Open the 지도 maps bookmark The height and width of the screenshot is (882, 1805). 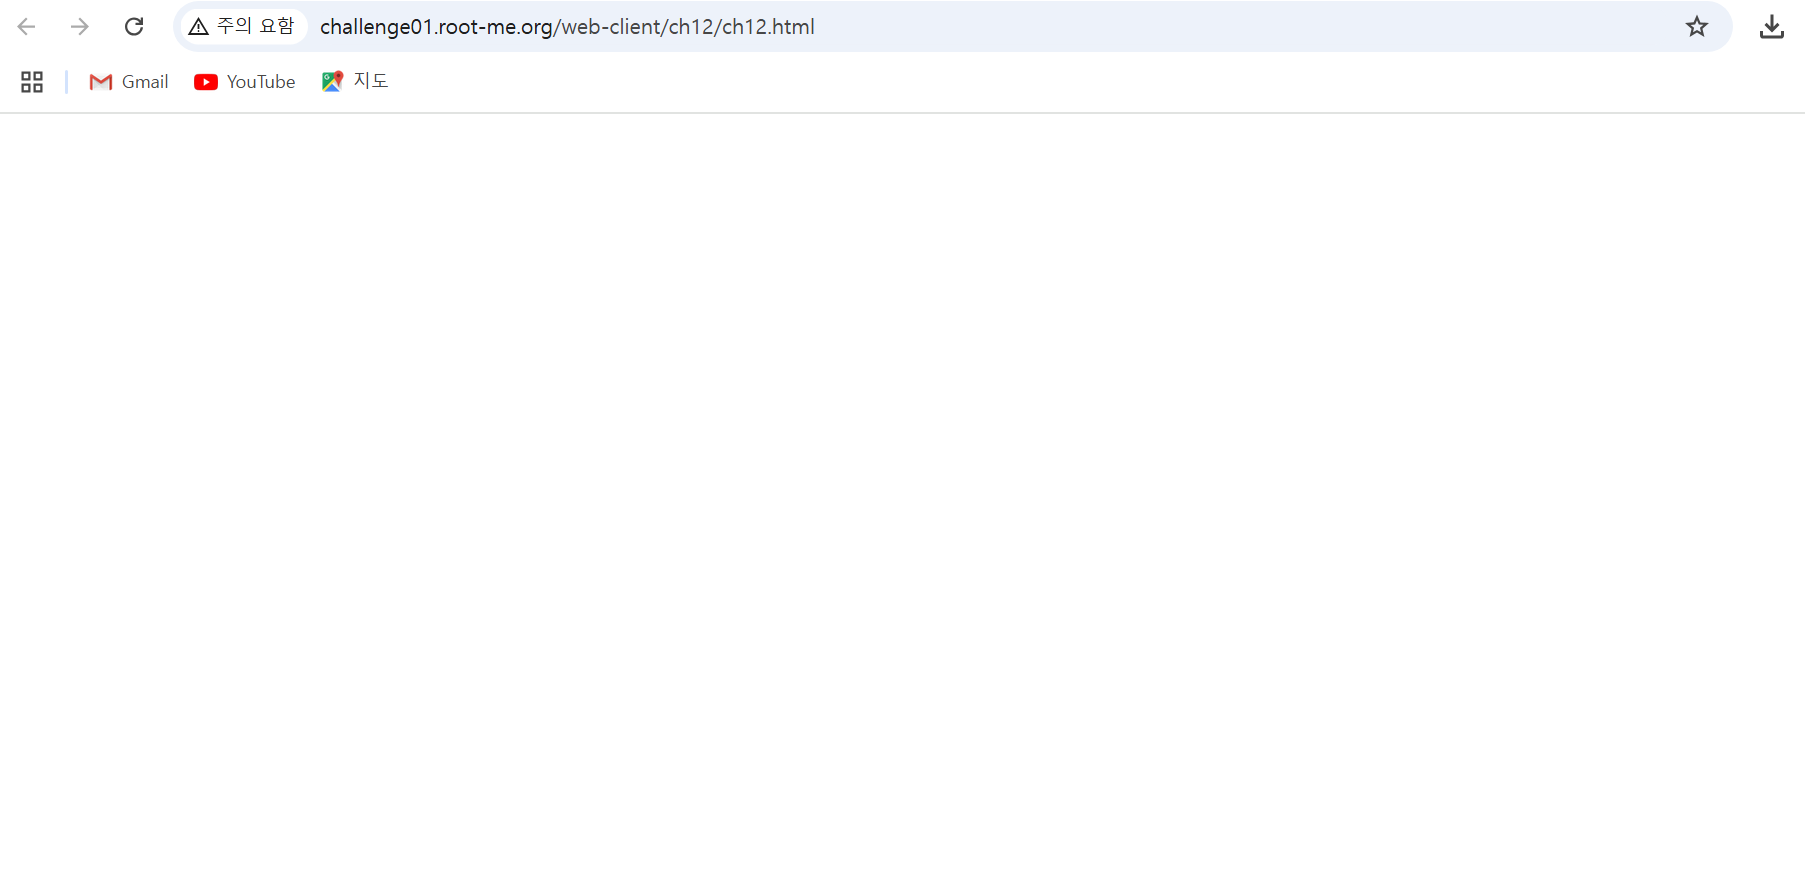point(355,82)
